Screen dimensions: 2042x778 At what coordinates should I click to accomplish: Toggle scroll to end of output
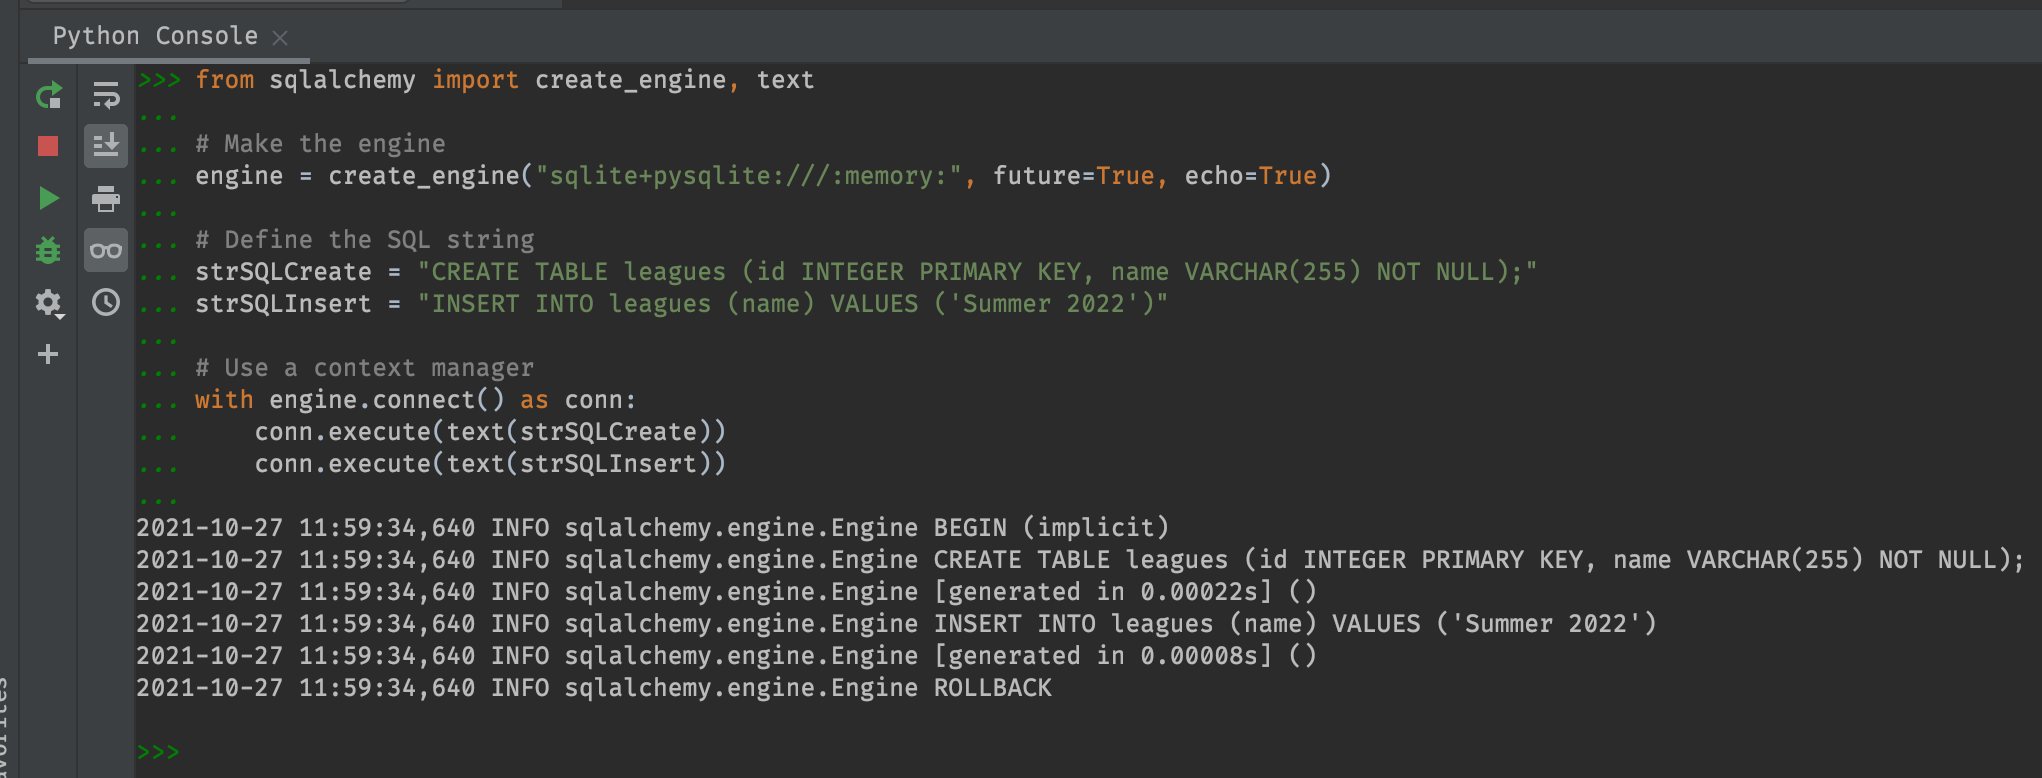(106, 146)
